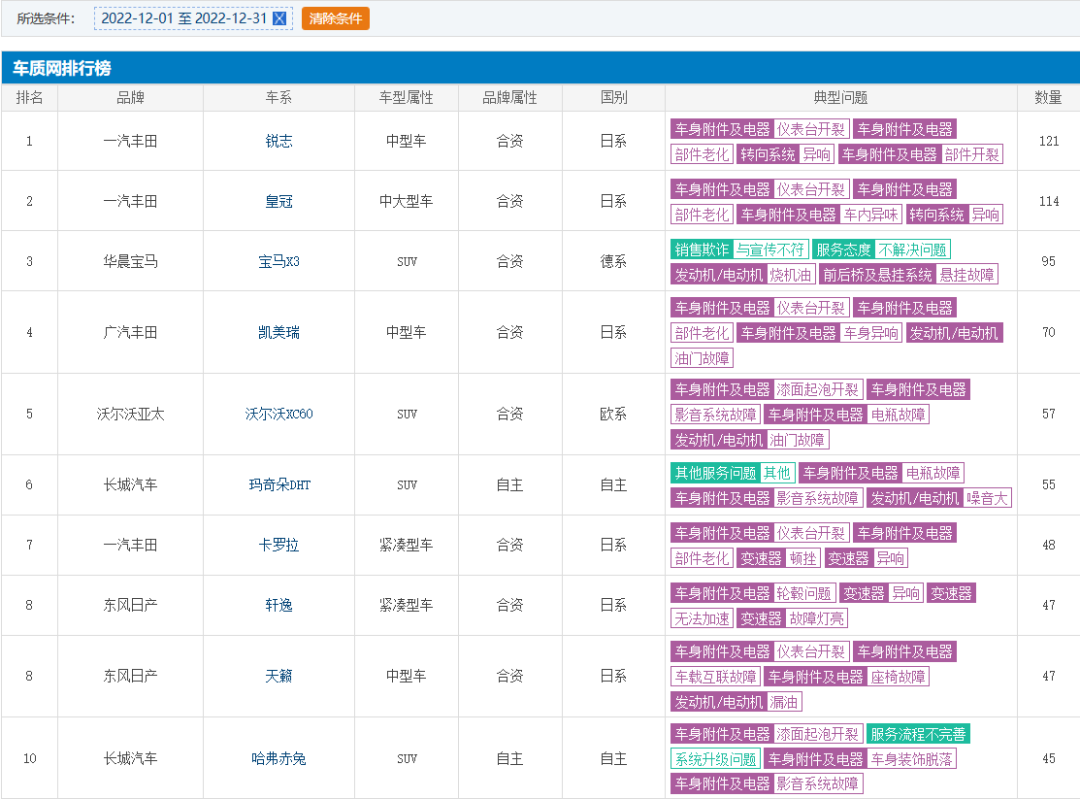Select the 服务流程不完善 issue tag
Screen dimensions: 1080x799
917,734
